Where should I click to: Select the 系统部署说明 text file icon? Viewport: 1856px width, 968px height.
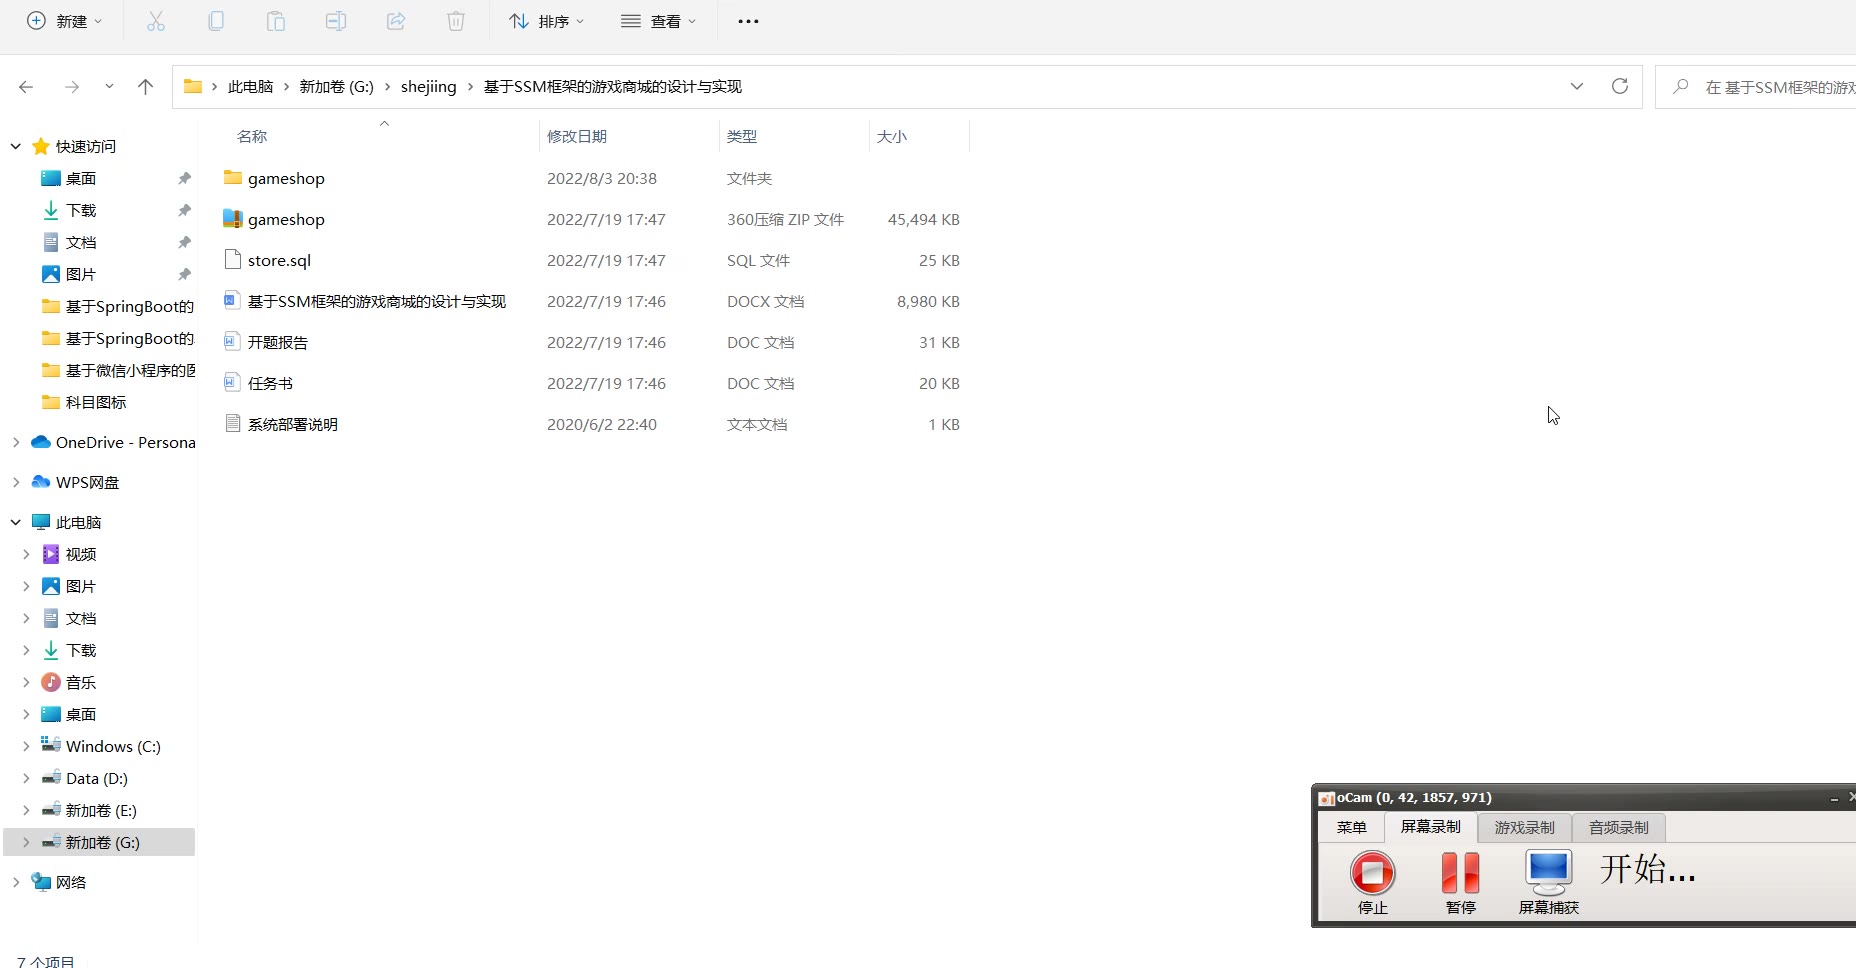(233, 424)
